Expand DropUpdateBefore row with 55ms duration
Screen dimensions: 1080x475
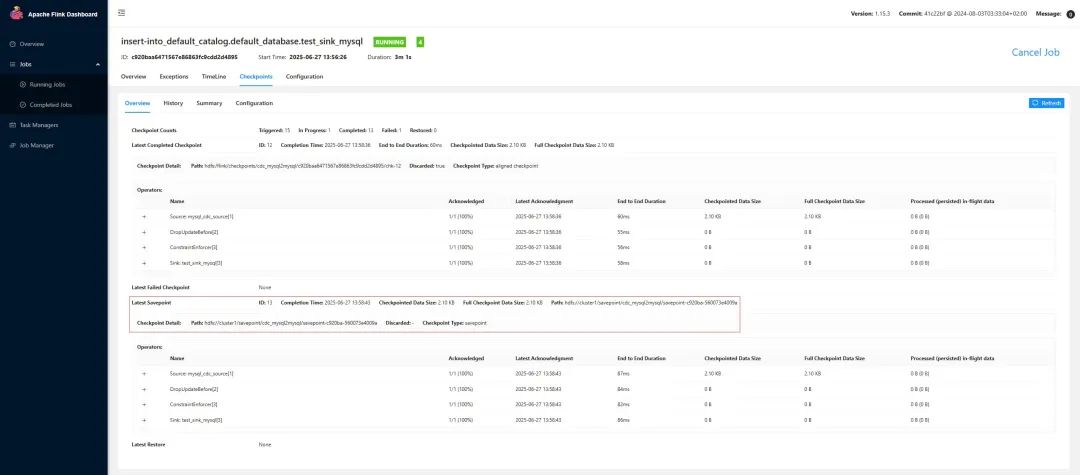[144, 232]
